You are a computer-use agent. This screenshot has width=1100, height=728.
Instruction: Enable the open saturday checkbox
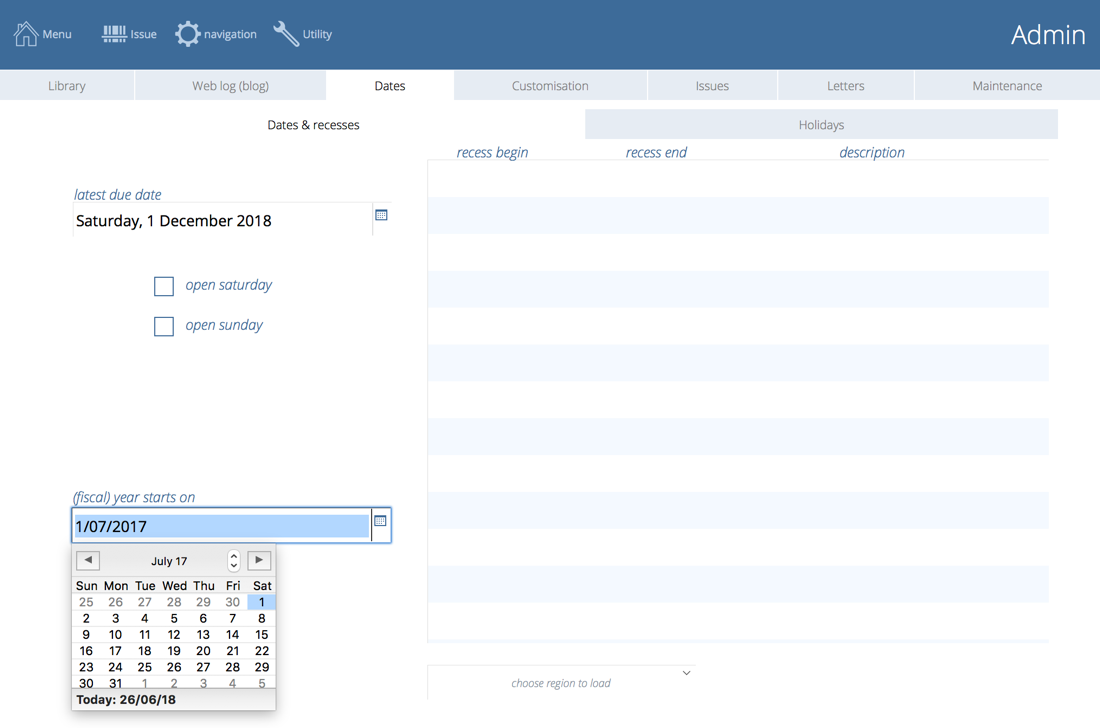[x=164, y=286]
